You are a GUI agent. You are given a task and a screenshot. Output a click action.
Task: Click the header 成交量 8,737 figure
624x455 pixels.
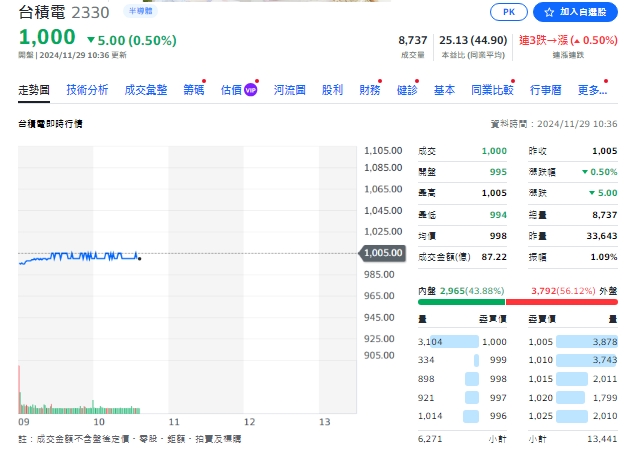pos(413,40)
